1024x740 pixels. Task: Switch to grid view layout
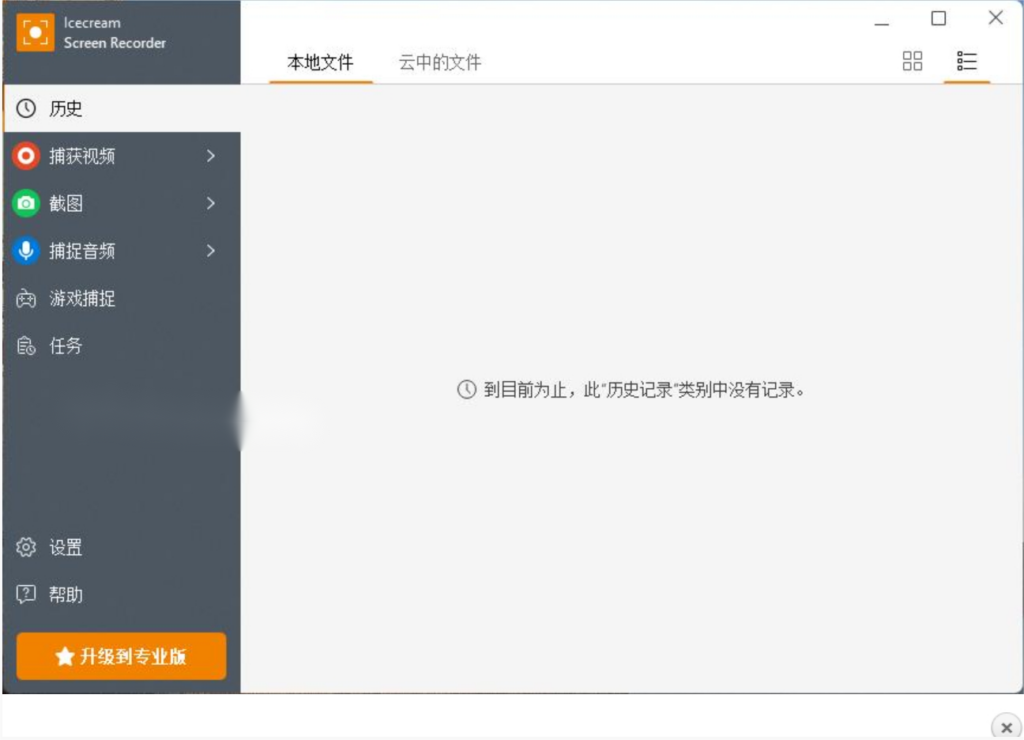912,61
